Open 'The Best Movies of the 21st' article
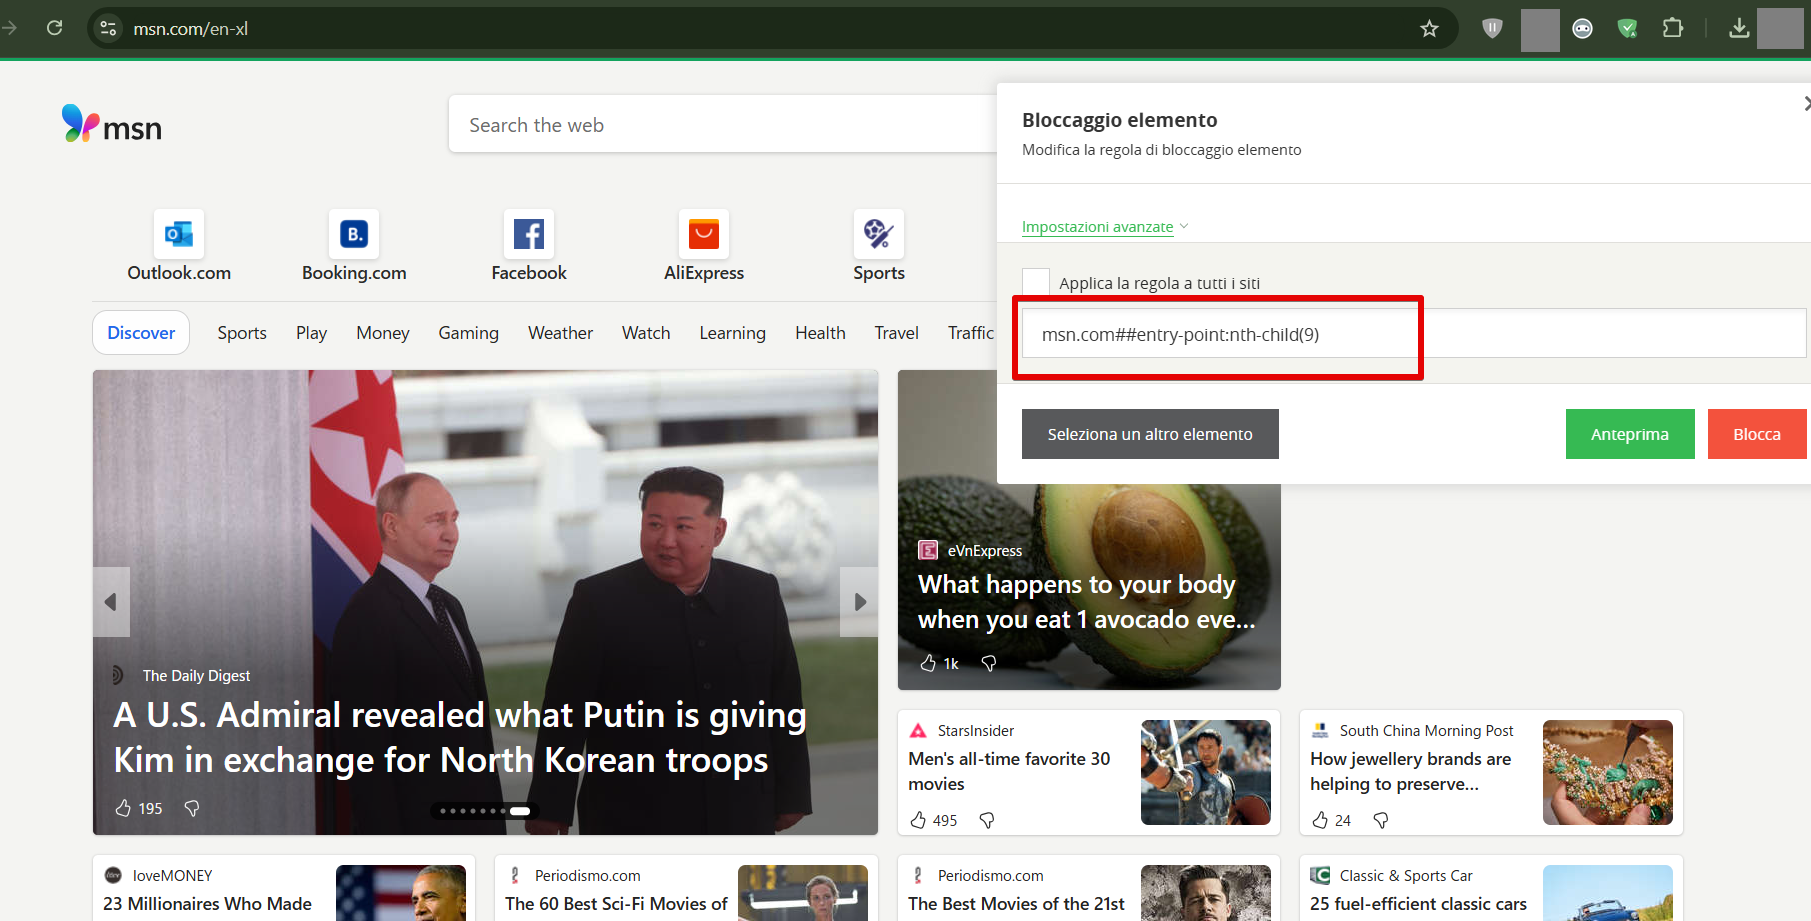1811x921 pixels. pos(1016,904)
